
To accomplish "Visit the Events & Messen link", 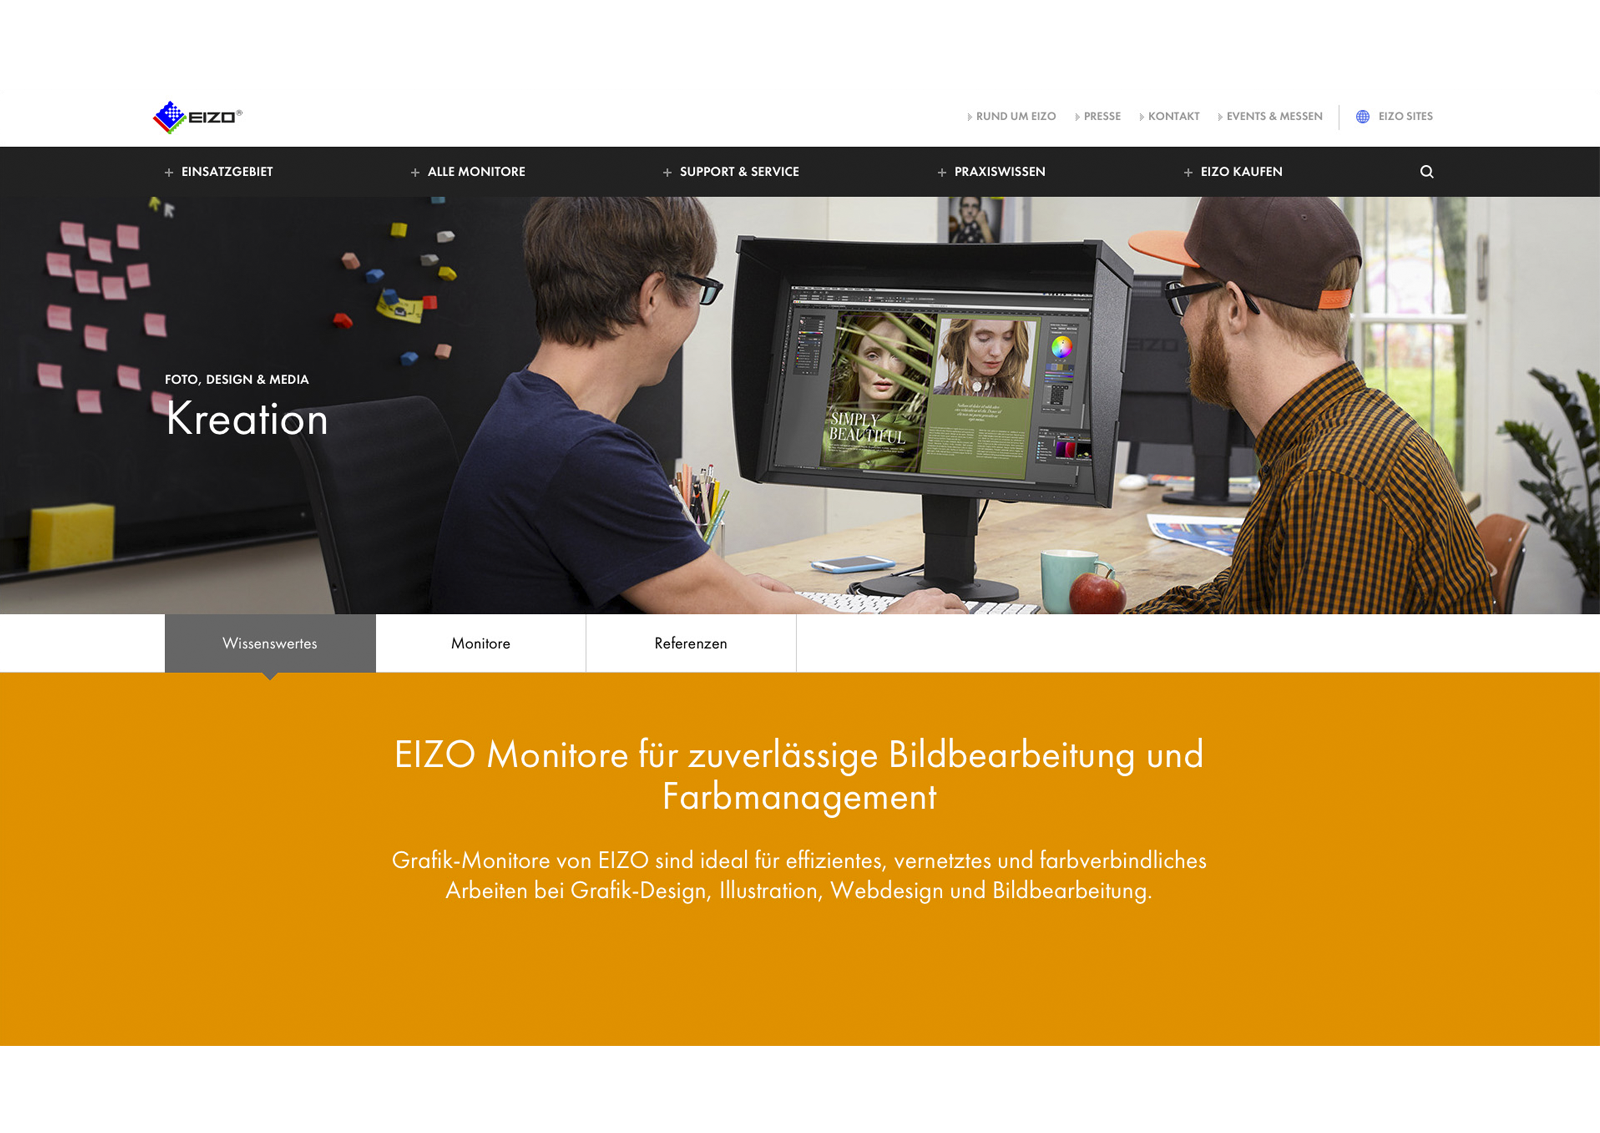I will (1274, 117).
